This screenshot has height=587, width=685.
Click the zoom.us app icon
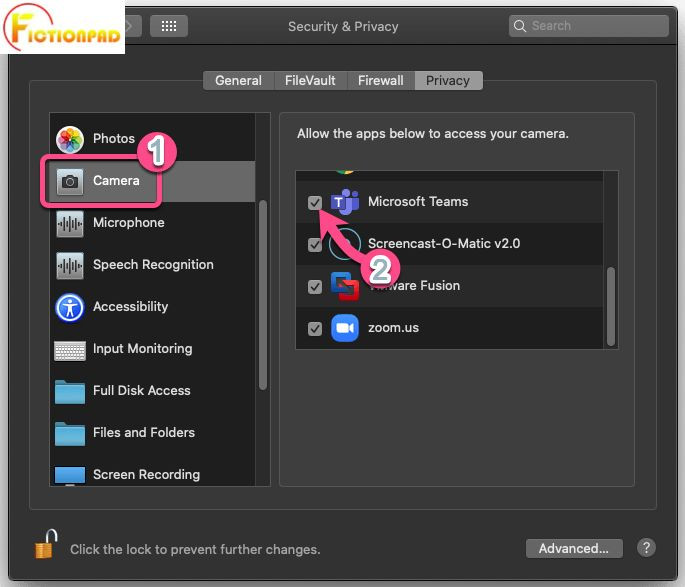(345, 328)
